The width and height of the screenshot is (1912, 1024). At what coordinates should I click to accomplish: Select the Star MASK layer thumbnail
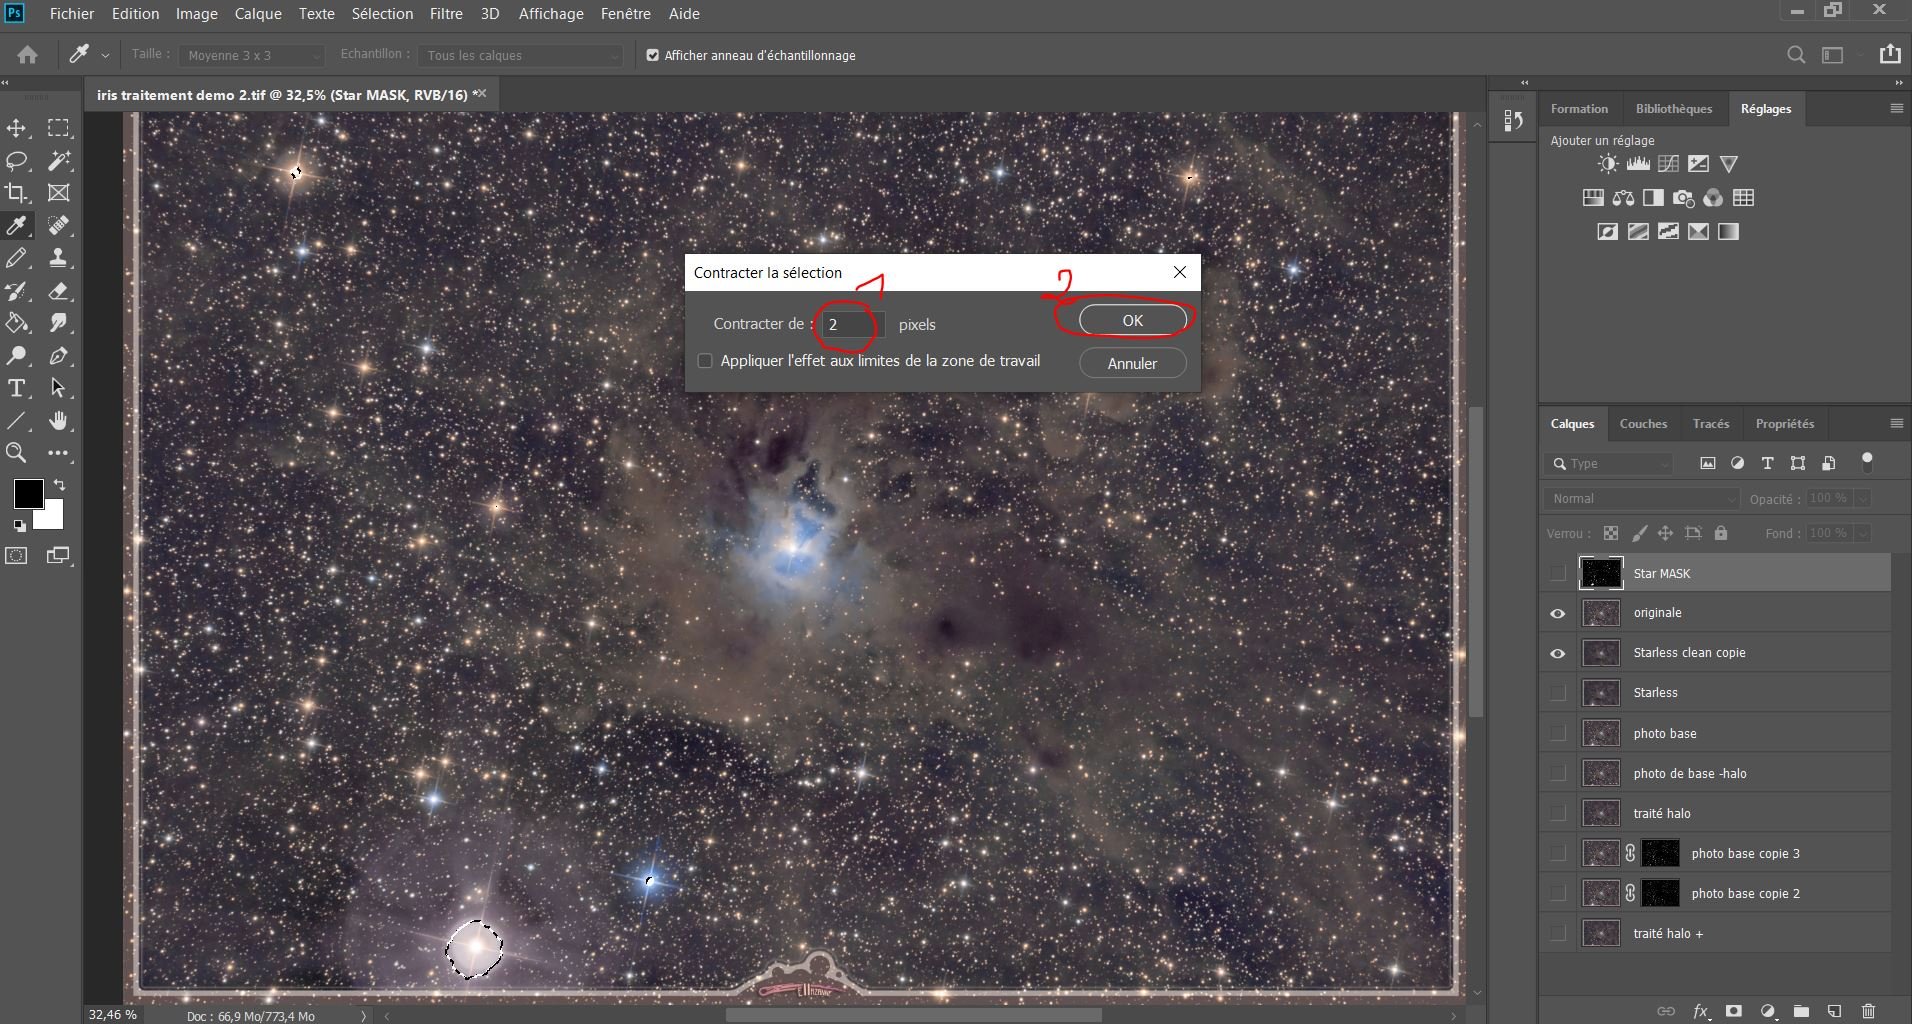tap(1600, 573)
